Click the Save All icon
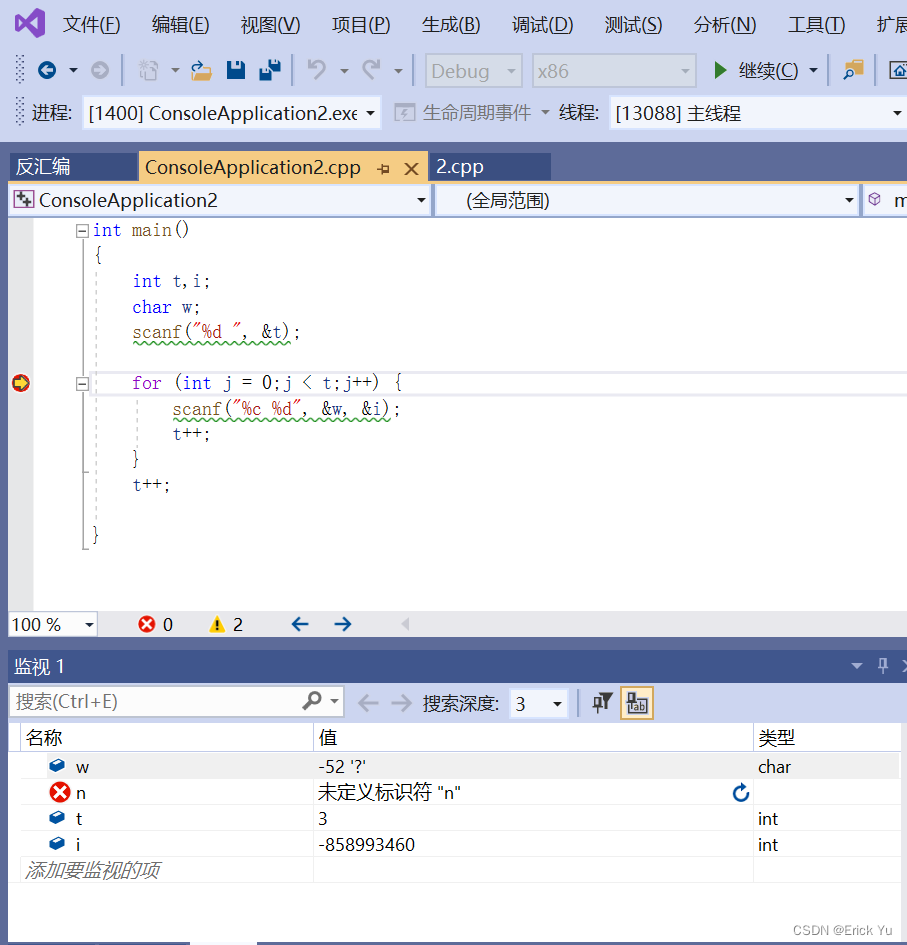The image size is (907, 945). (x=270, y=71)
